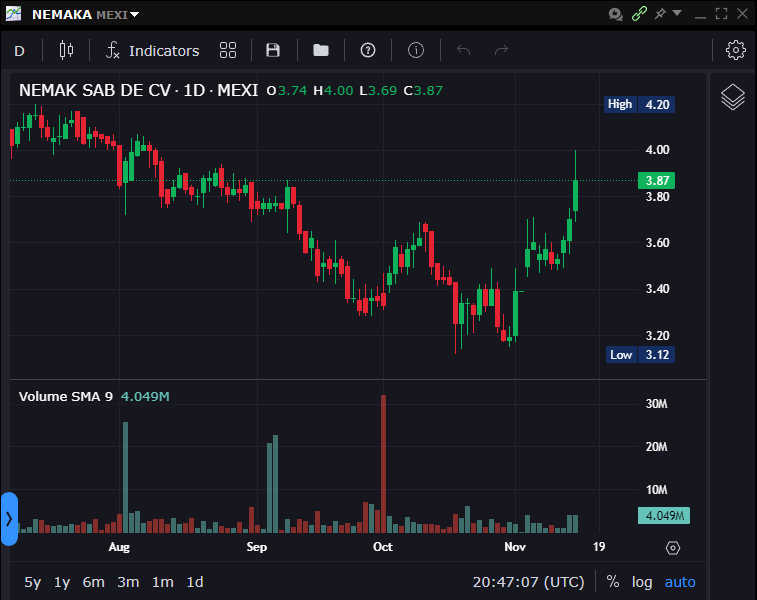The width and height of the screenshot is (757, 600).
Task: Open the help question mark
Action: (368, 50)
